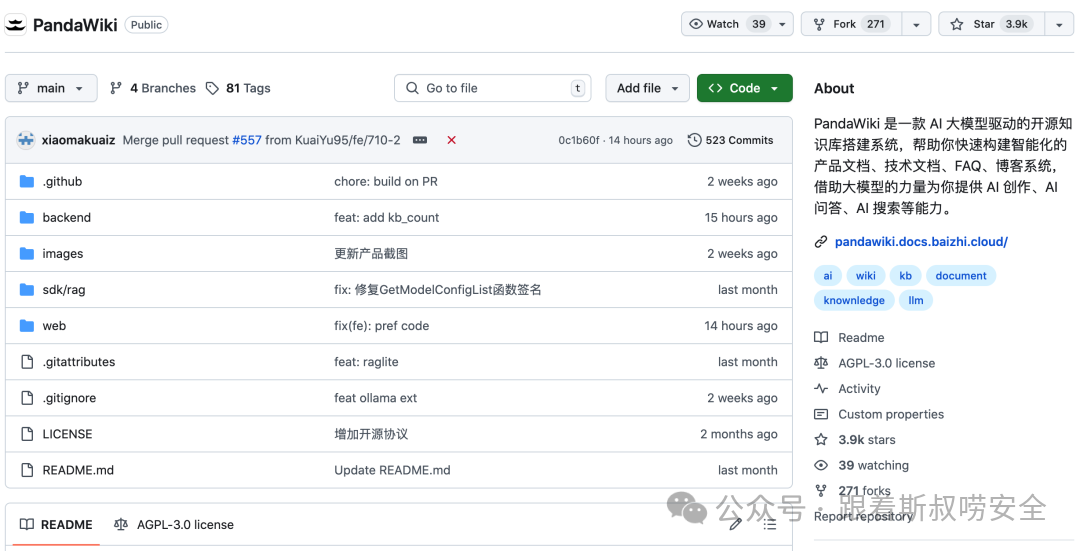The image size is (1080, 551).
Task: Click the README.md file icon
Action: pyautogui.click(x=27, y=470)
